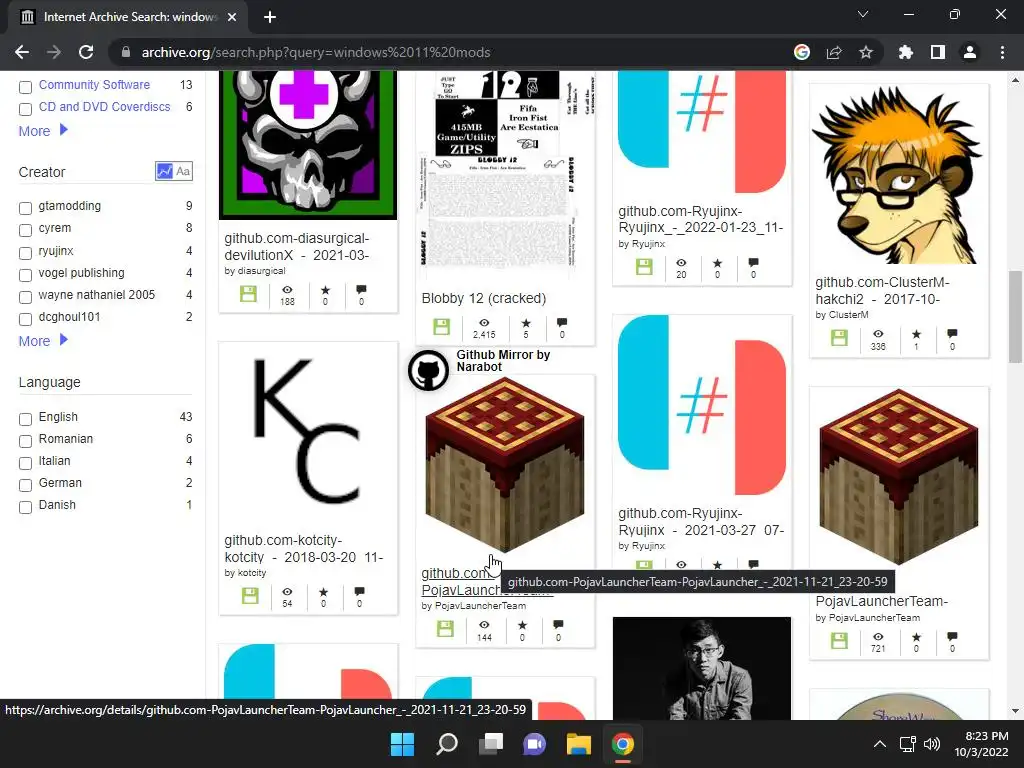The image size is (1024, 768).
Task: Go back to the previous page
Action: (22, 52)
